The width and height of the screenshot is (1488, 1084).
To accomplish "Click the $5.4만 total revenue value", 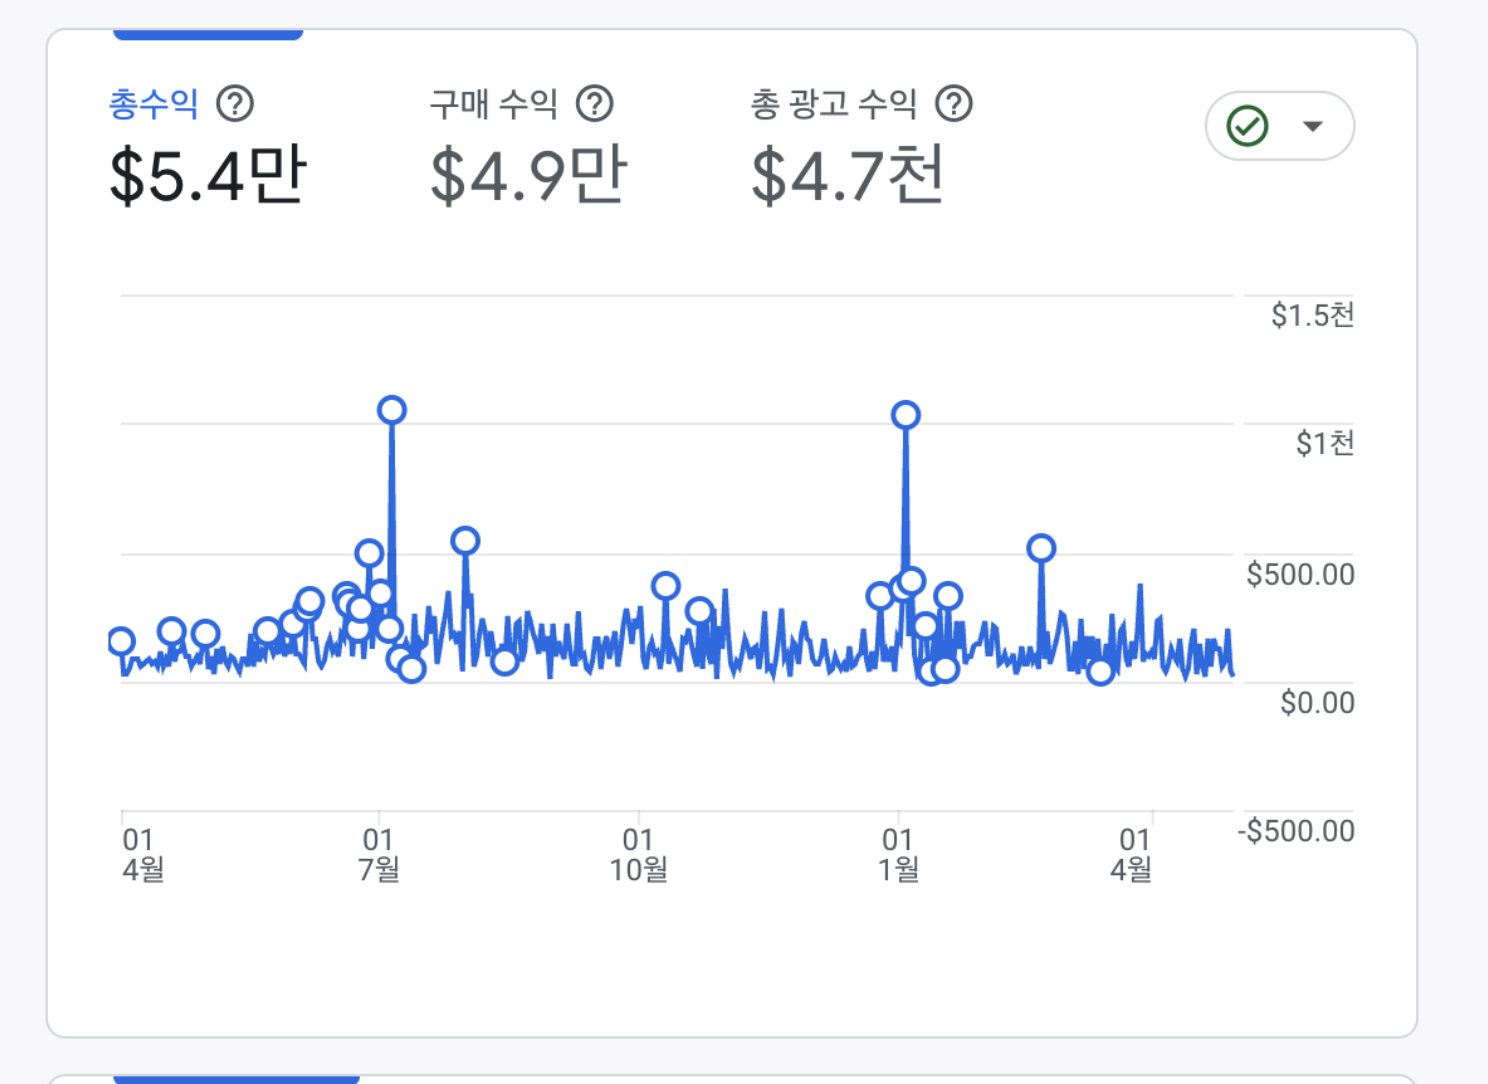I will tap(207, 175).
